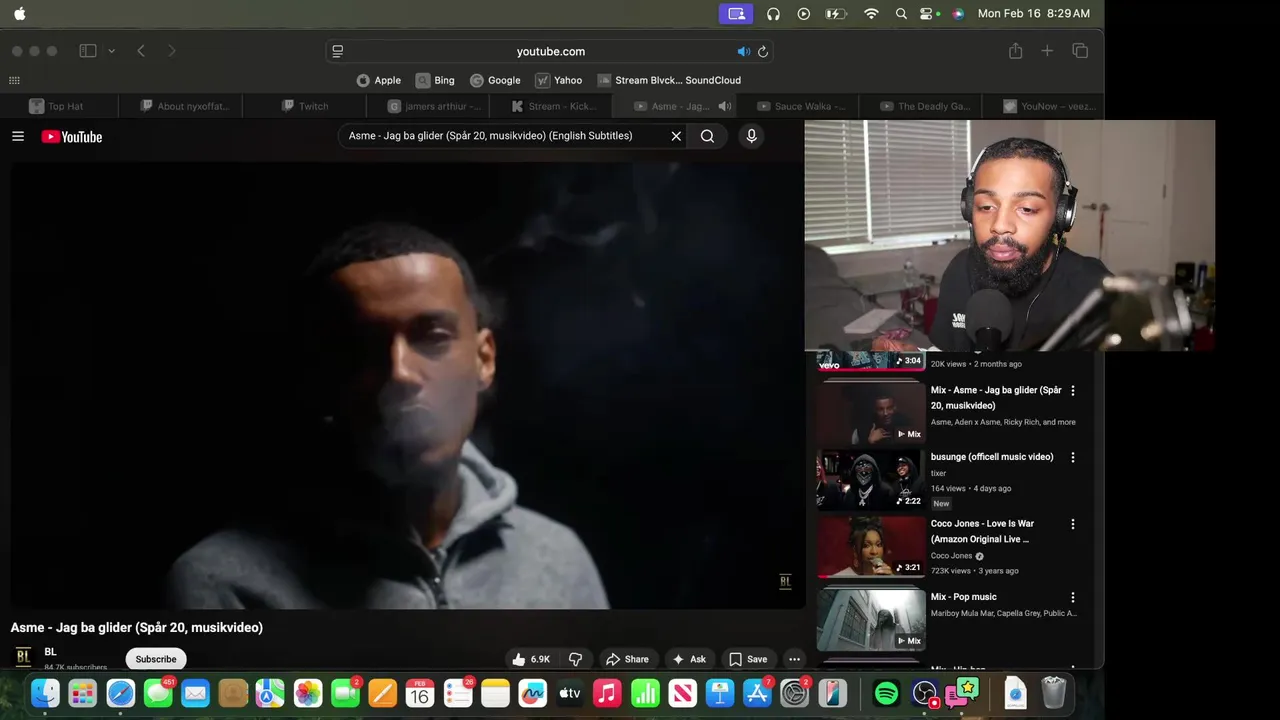Click the YouTube search magnifier button
Image resolution: width=1280 pixels, height=720 pixels.
click(x=707, y=136)
